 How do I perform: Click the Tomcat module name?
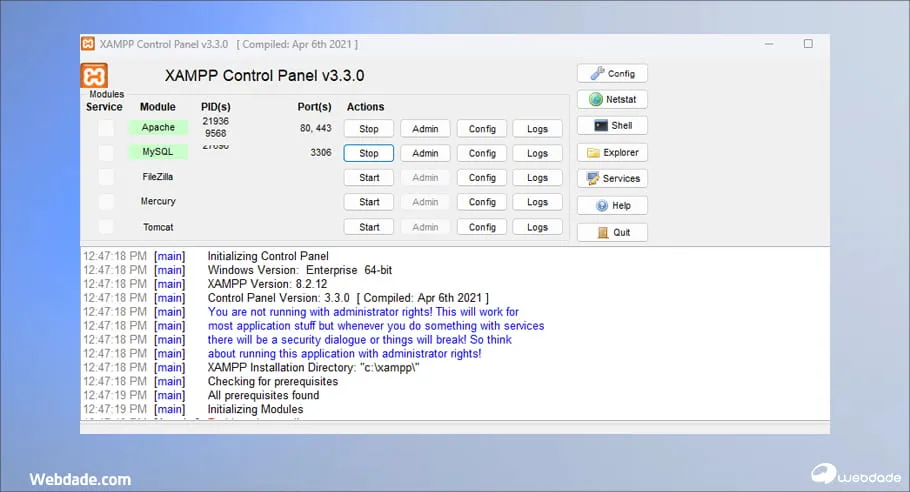(158, 227)
